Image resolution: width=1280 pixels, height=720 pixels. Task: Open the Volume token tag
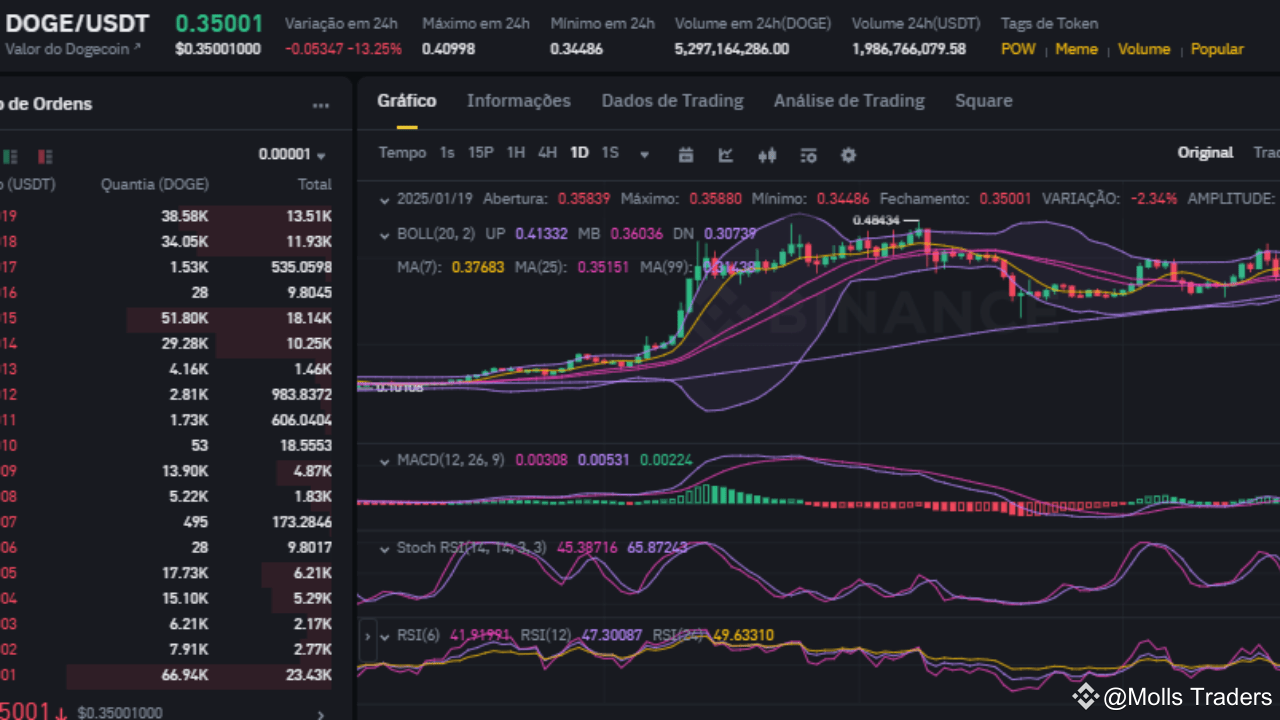pyautogui.click(x=1144, y=49)
